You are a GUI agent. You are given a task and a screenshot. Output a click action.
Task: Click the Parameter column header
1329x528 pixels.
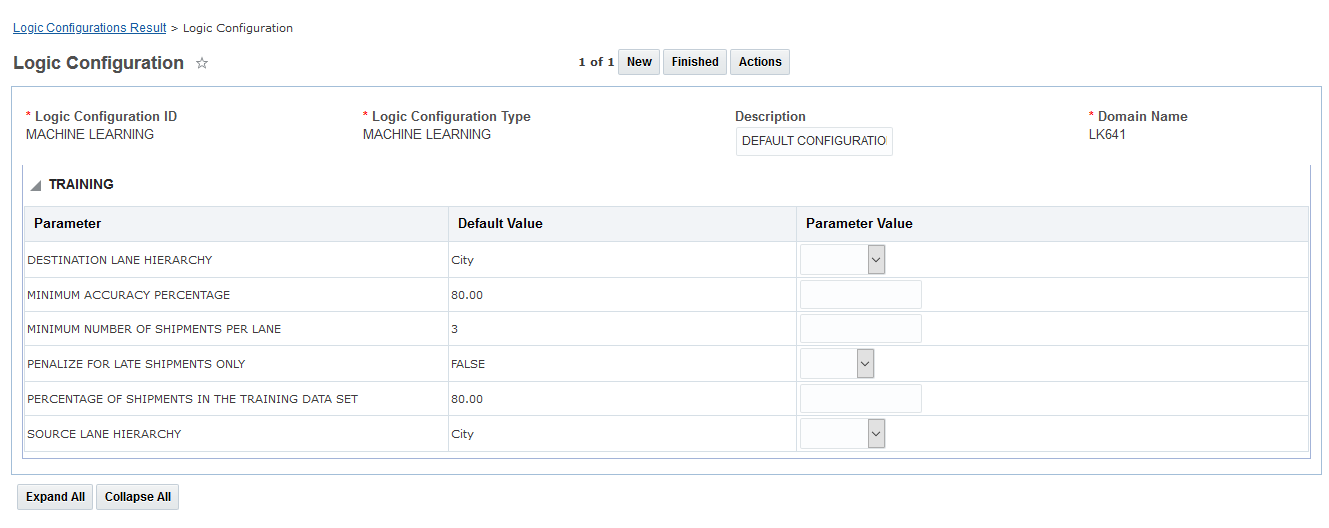point(67,224)
